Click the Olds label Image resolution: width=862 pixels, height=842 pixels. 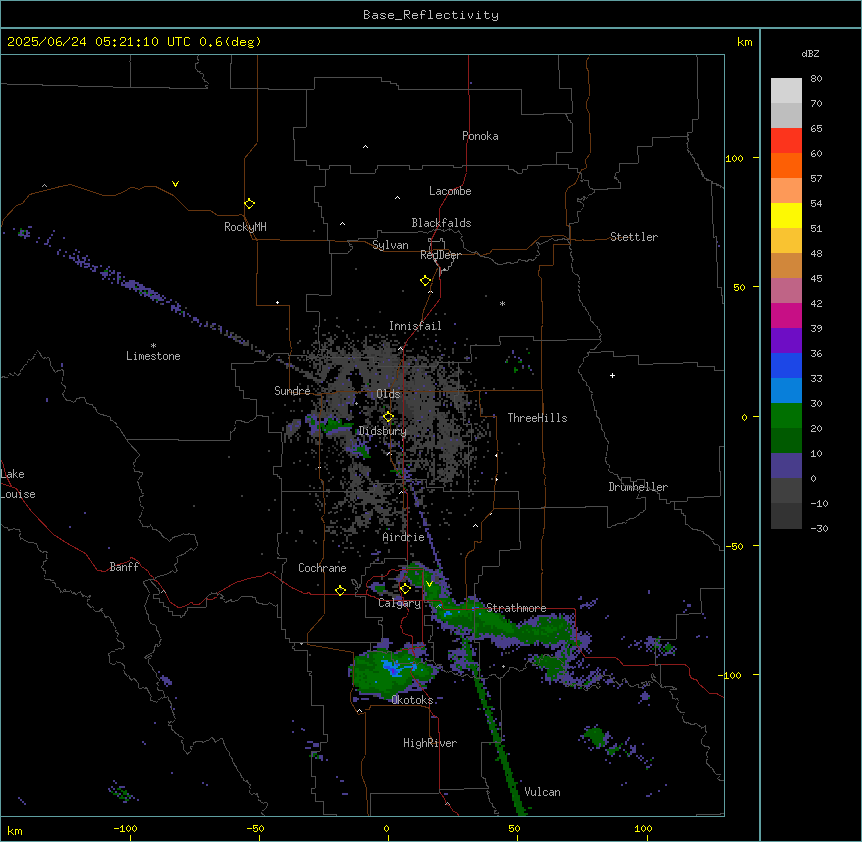(x=388, y=394)
